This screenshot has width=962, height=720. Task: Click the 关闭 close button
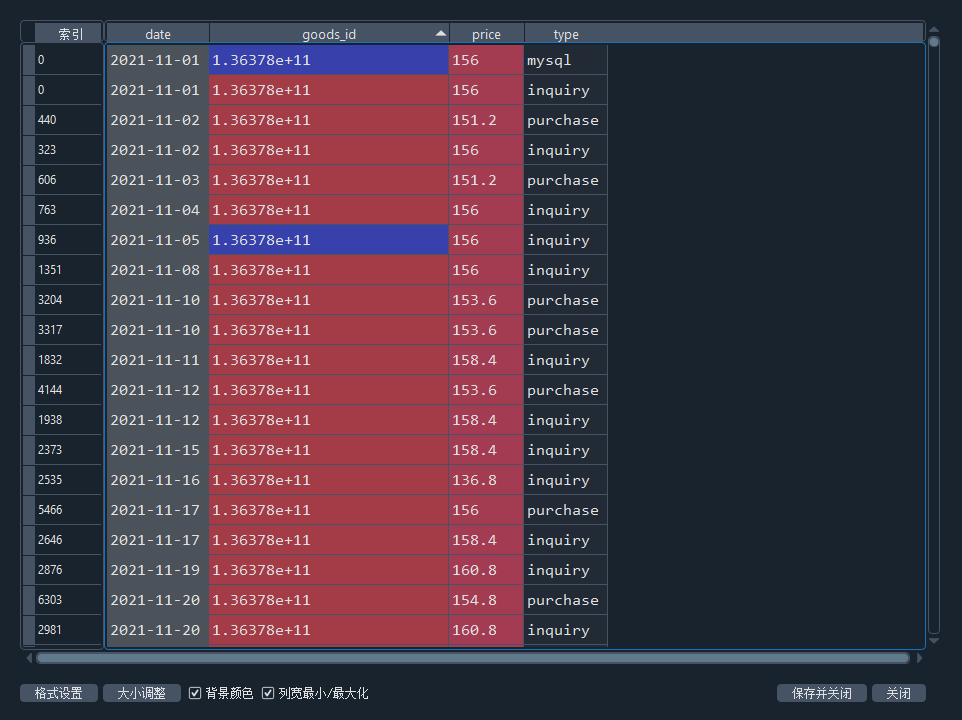tap(897, 692)
